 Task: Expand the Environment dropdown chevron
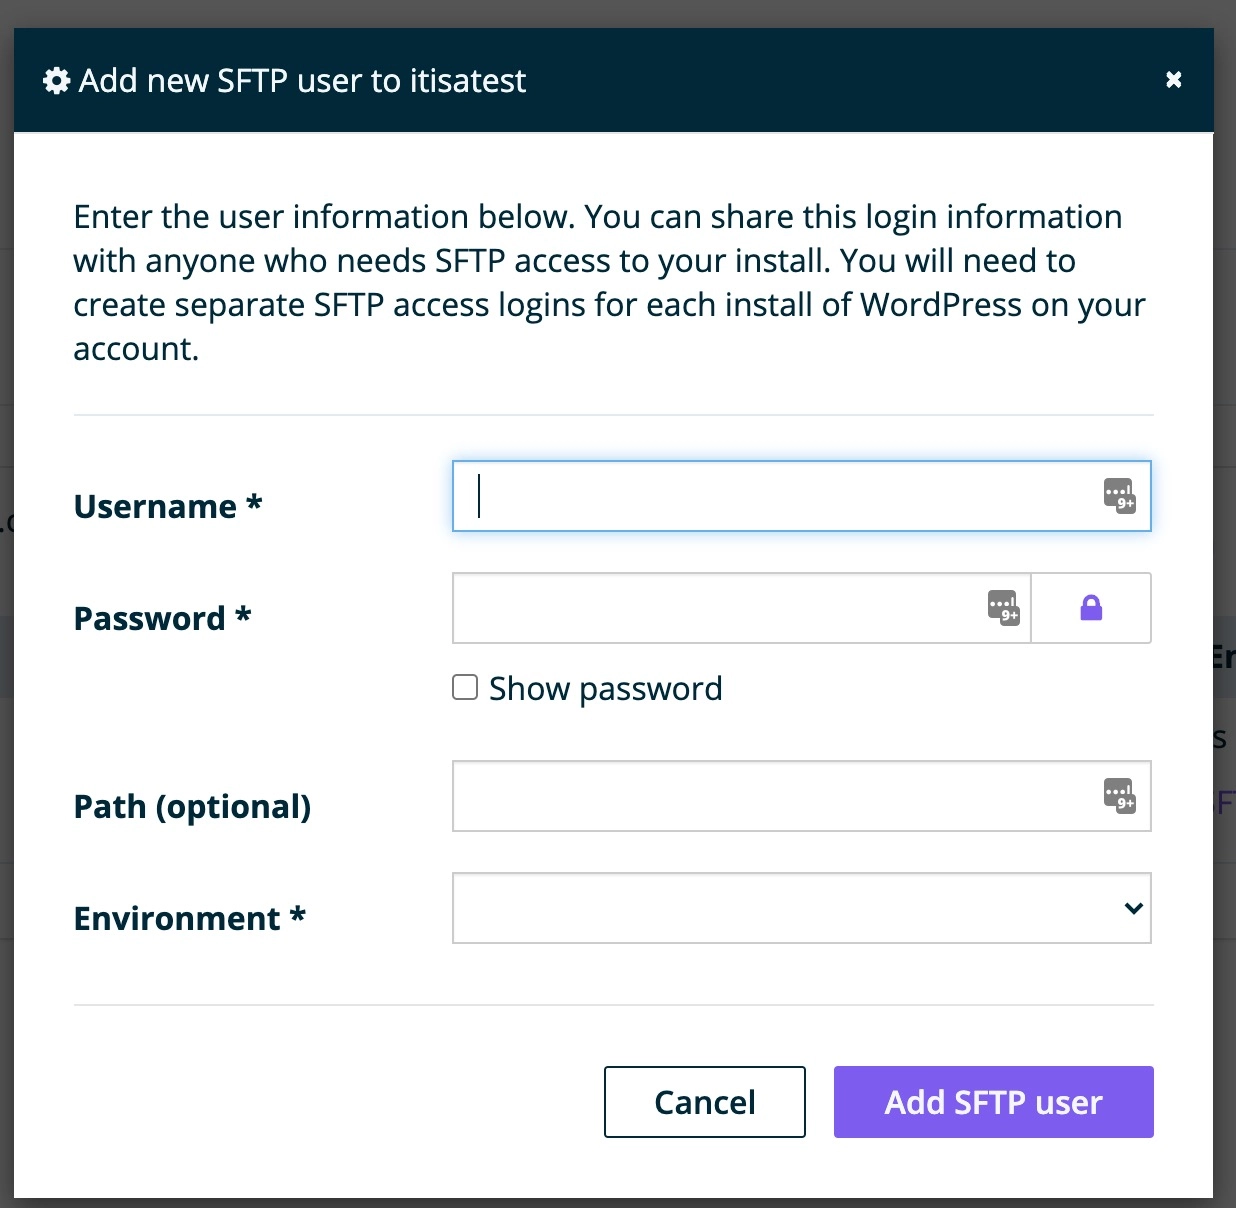1133,908
